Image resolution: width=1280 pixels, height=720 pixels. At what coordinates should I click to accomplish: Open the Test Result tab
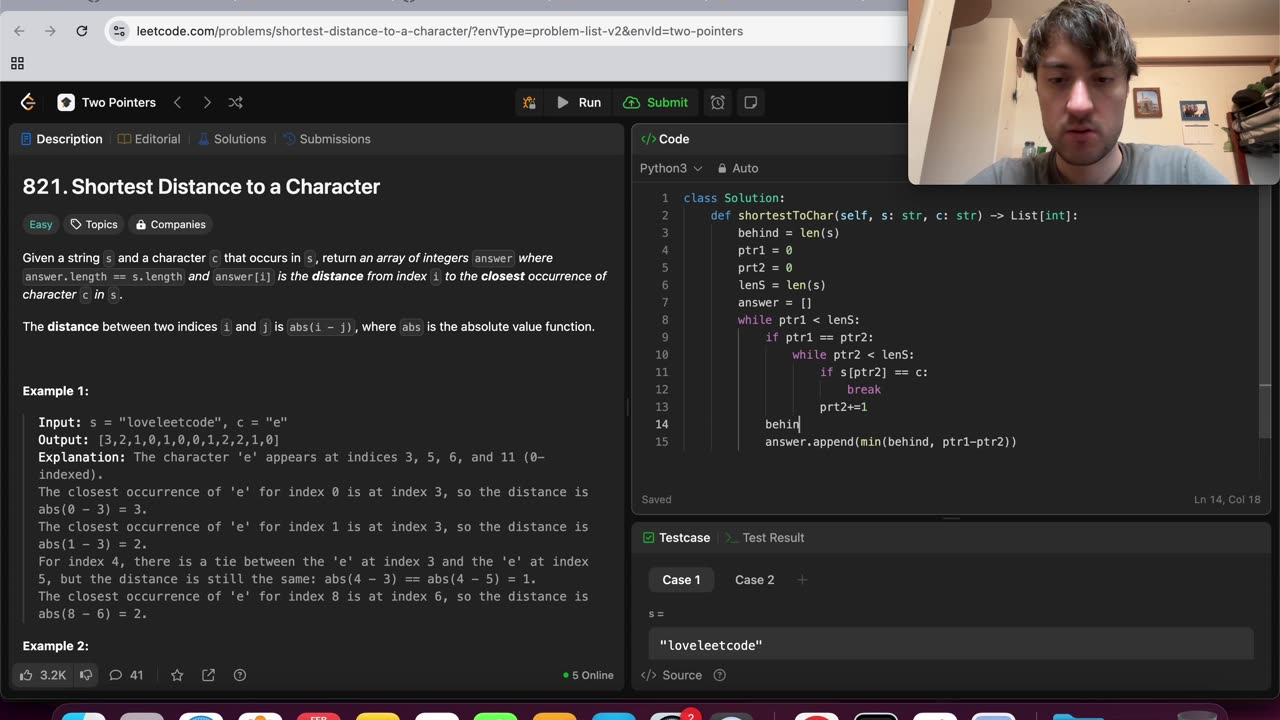click(x=764, y=538)
